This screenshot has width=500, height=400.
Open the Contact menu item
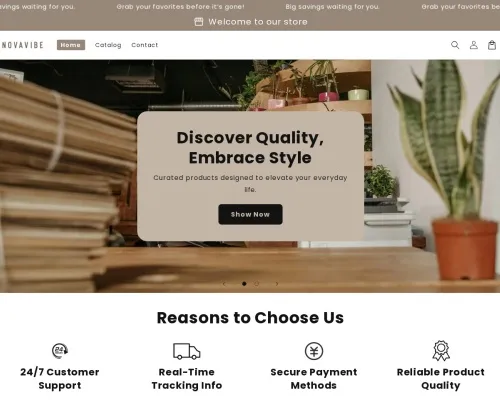coord(145,45)
